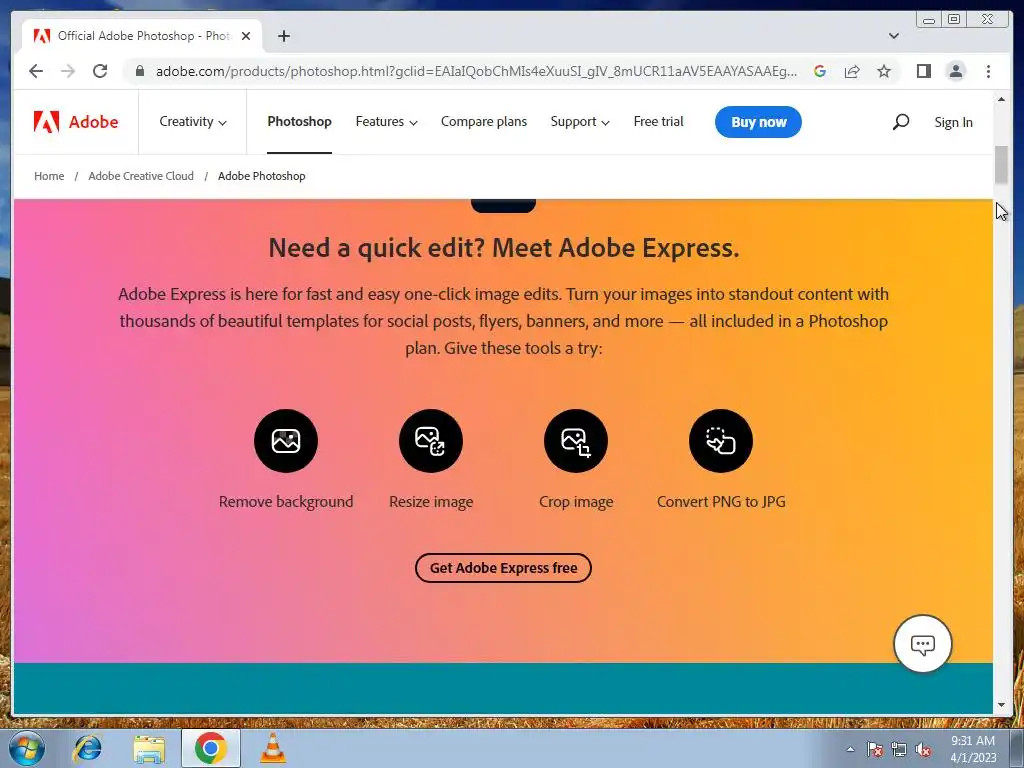Click the page vertical scrollbar thumb
This screenshot has width=1024, height=768.
(x=1001, y=165)
